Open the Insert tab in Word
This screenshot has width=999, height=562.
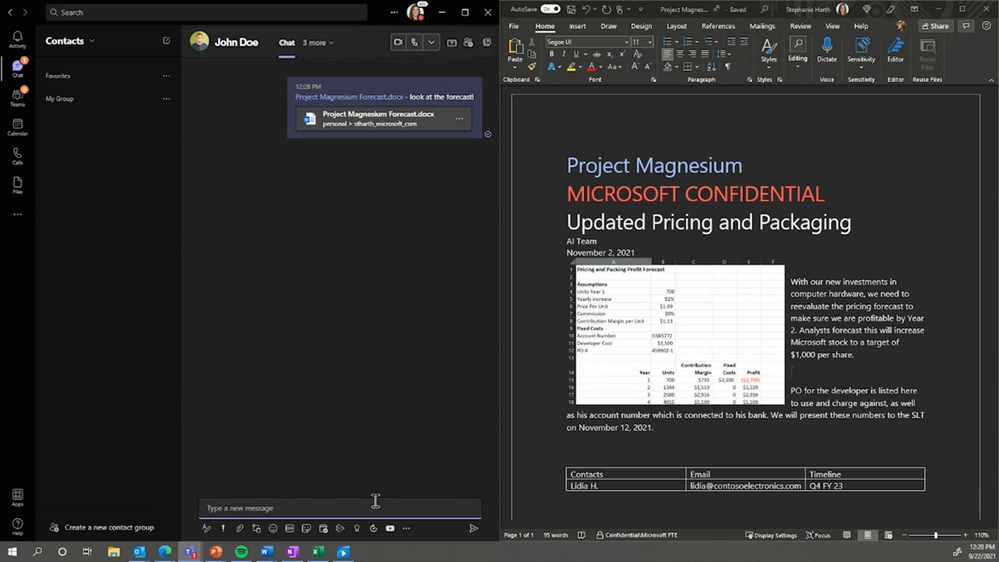pyautogui.click(x=577, y=26)
